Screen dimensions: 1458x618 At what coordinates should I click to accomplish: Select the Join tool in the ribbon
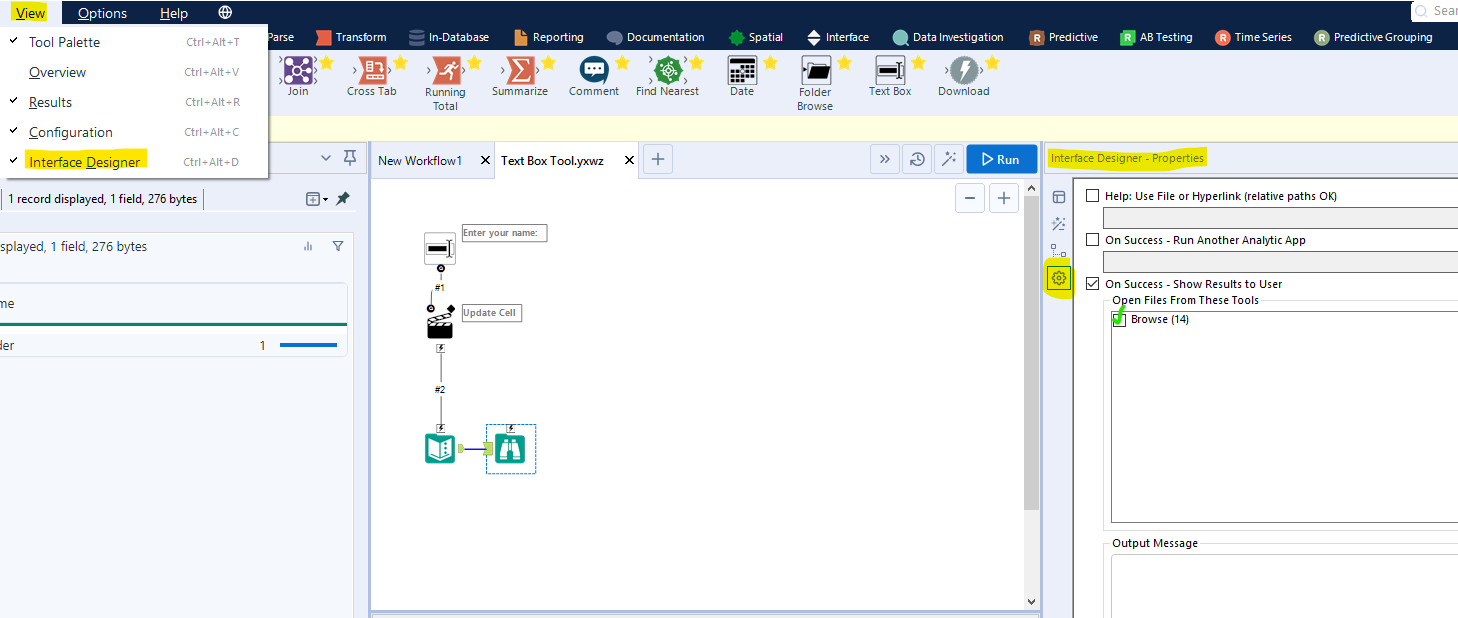(x=299, y=72)
